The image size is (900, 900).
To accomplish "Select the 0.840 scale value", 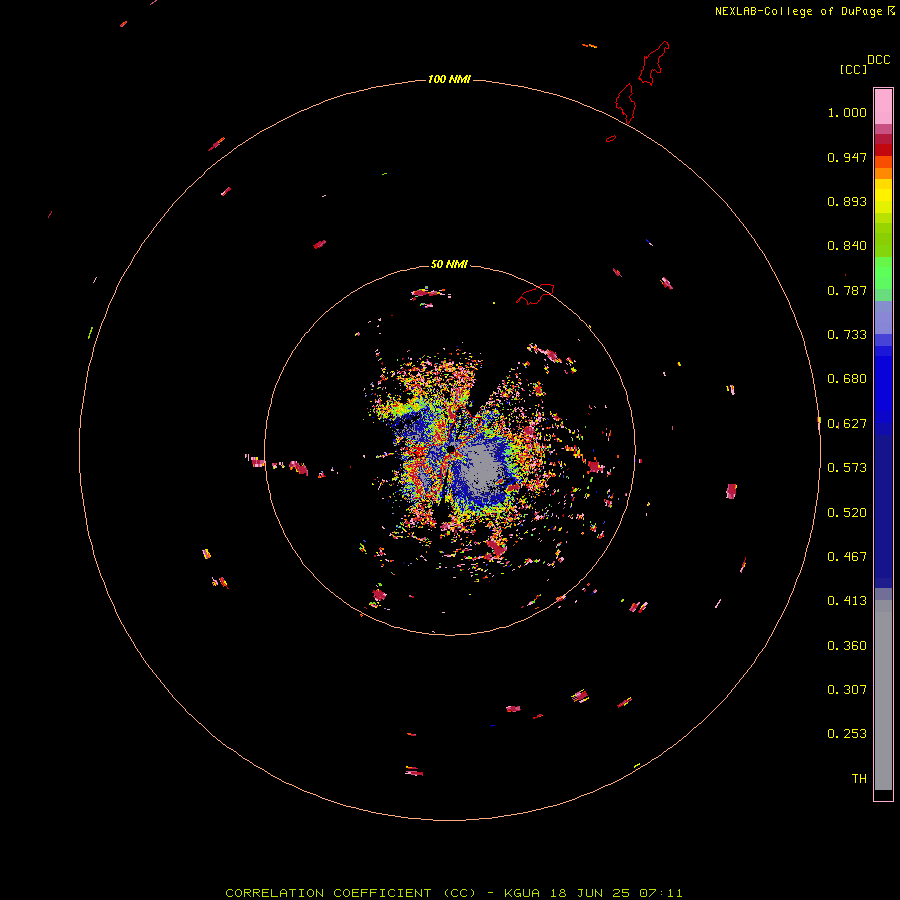I will point(847,246).
